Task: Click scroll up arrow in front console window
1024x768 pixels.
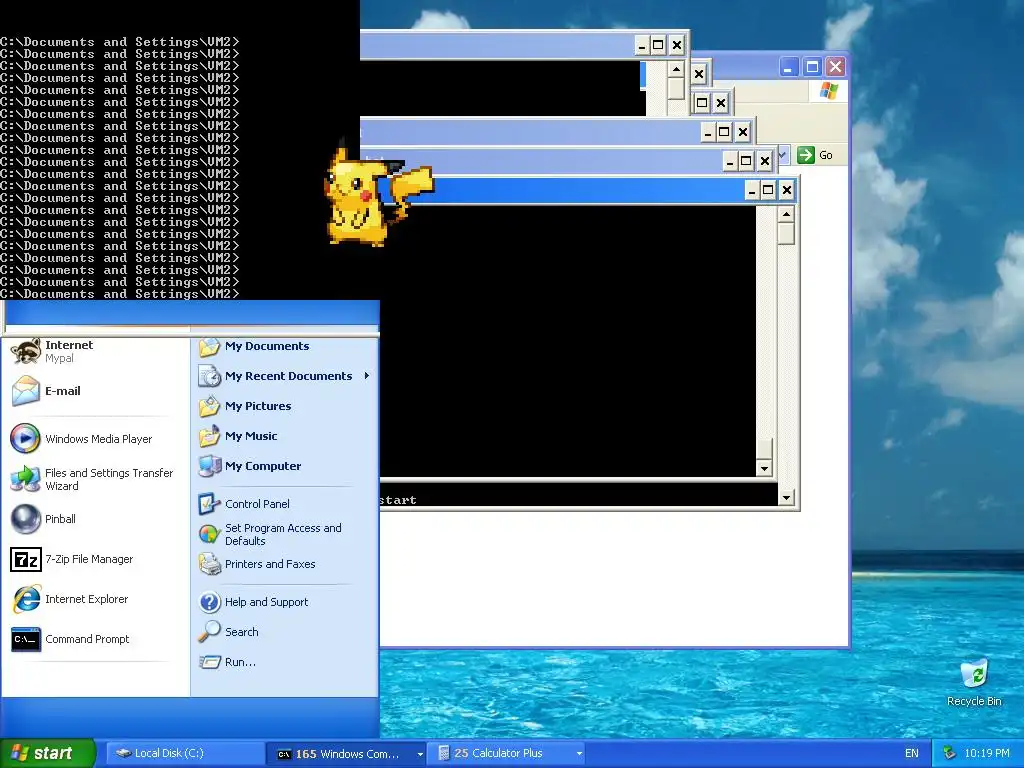Action: tap(786, 214)
